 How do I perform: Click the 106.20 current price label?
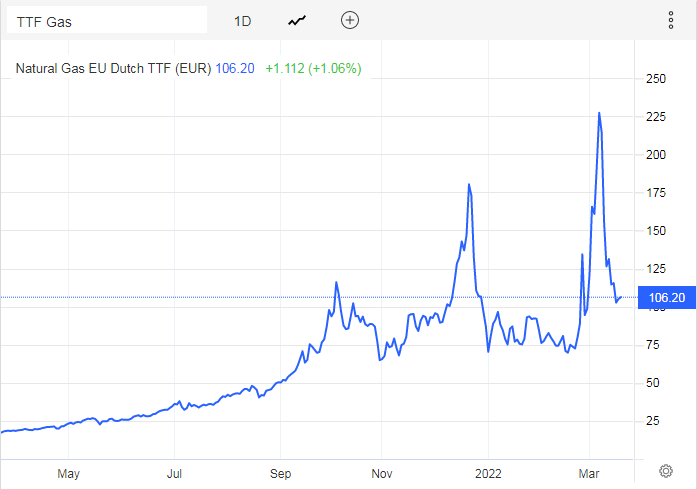(x=666, y=297)
